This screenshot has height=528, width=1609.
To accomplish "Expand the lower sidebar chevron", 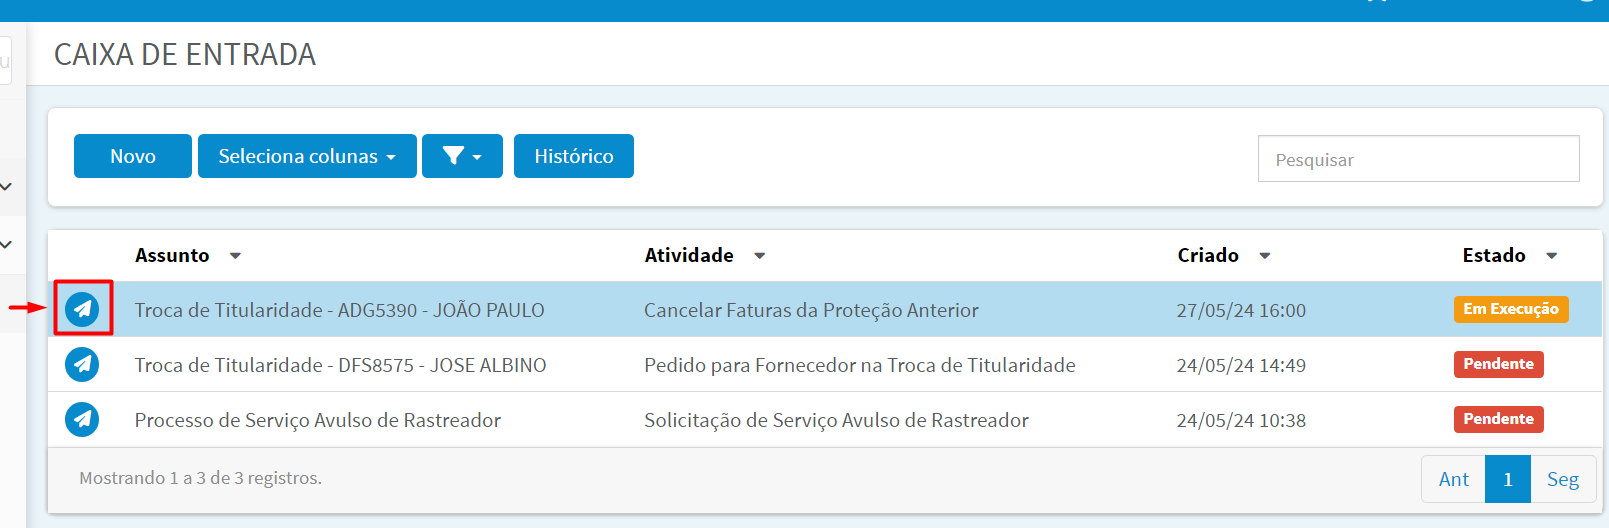I will point(6,244).
